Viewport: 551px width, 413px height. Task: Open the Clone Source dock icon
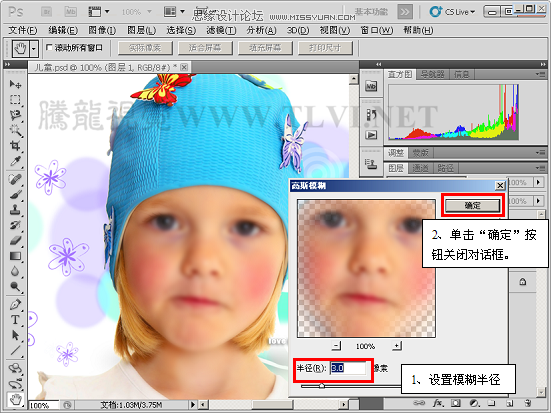coord(371,164)
